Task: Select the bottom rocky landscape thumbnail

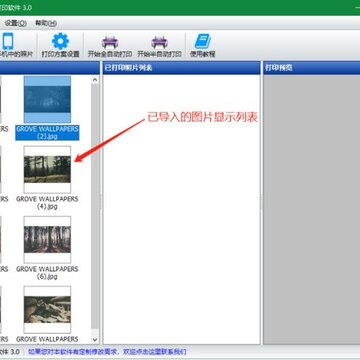Action: 47,310
